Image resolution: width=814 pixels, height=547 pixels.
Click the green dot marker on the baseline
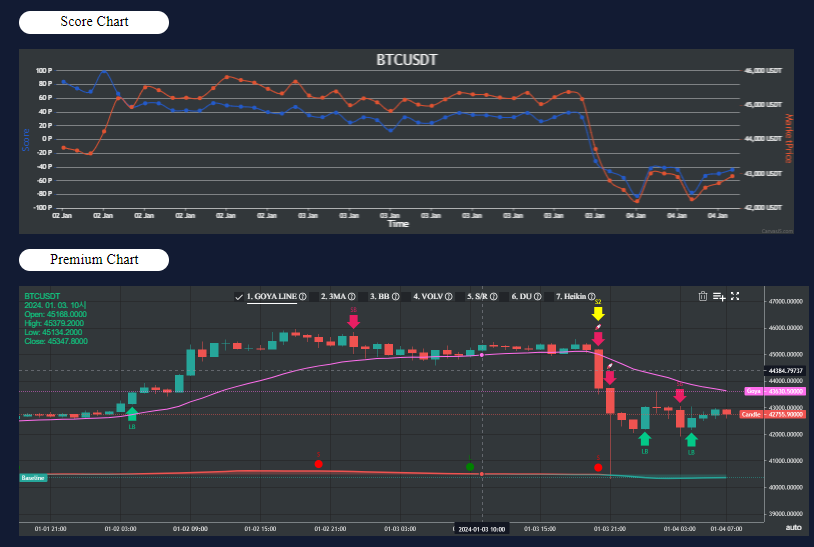(x=470, y=467)
